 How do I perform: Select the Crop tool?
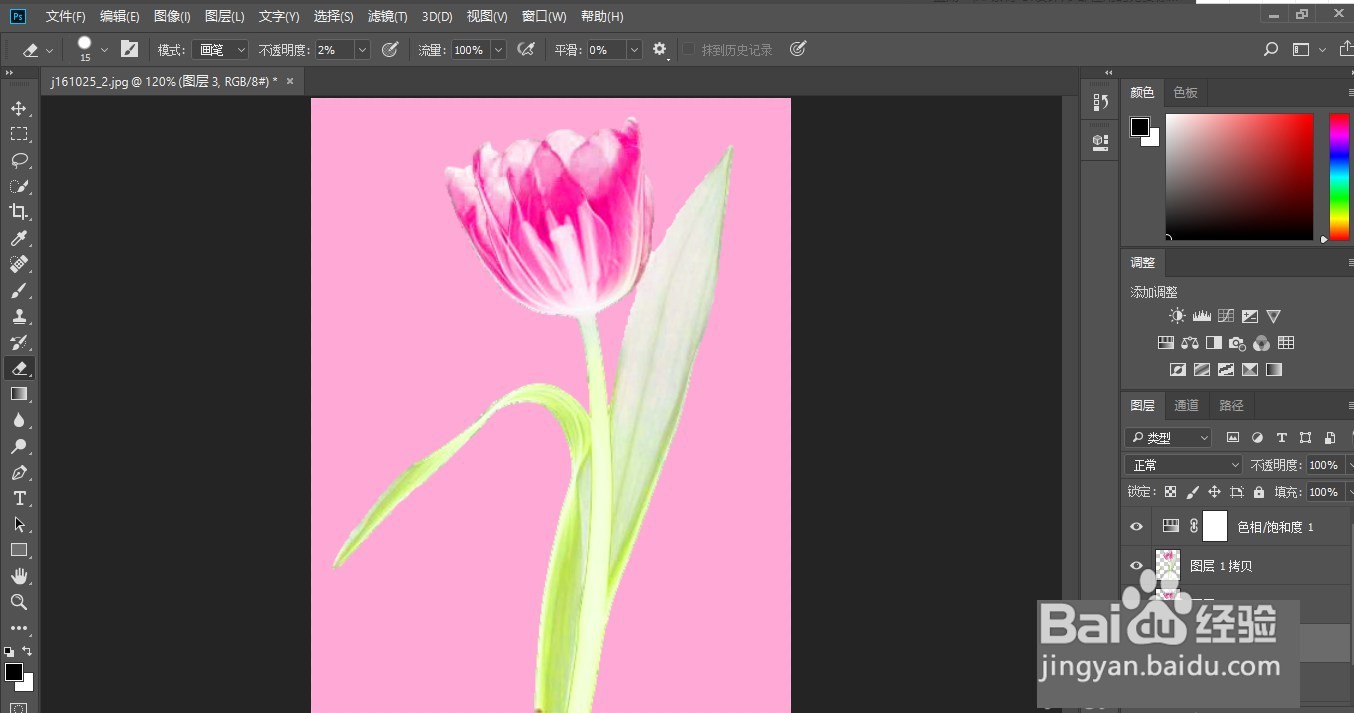tap(19, 212)
